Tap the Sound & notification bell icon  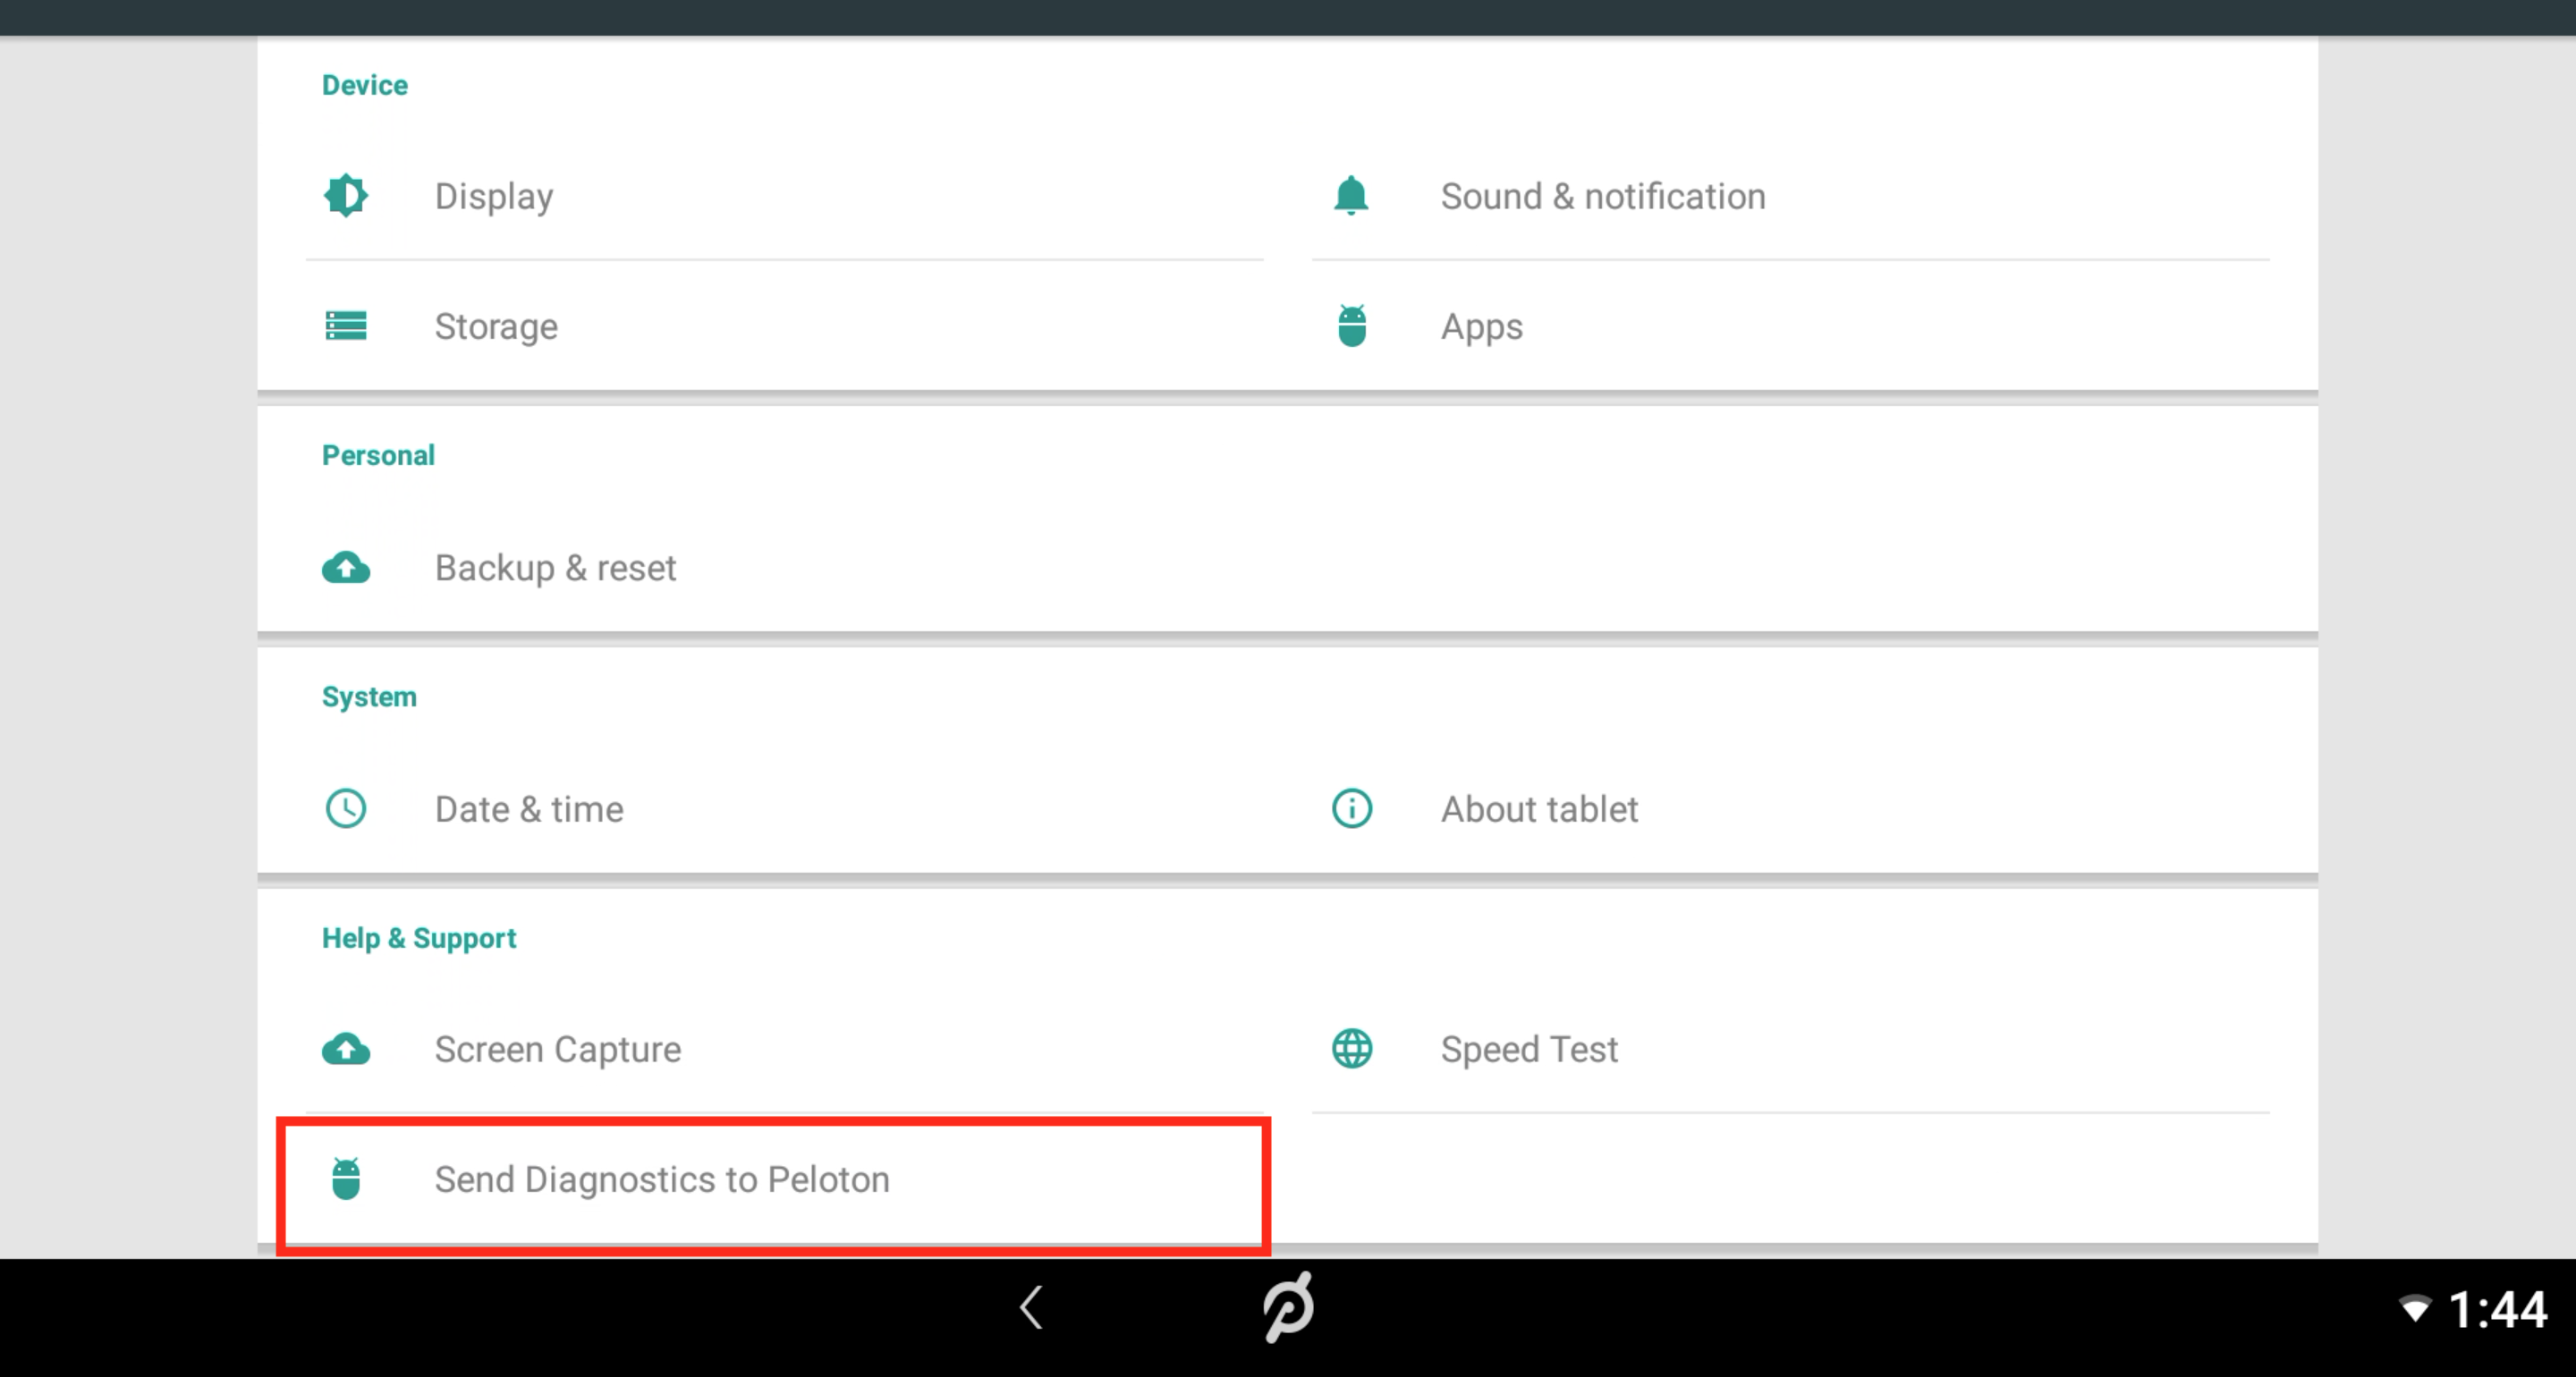(1351, 195)
